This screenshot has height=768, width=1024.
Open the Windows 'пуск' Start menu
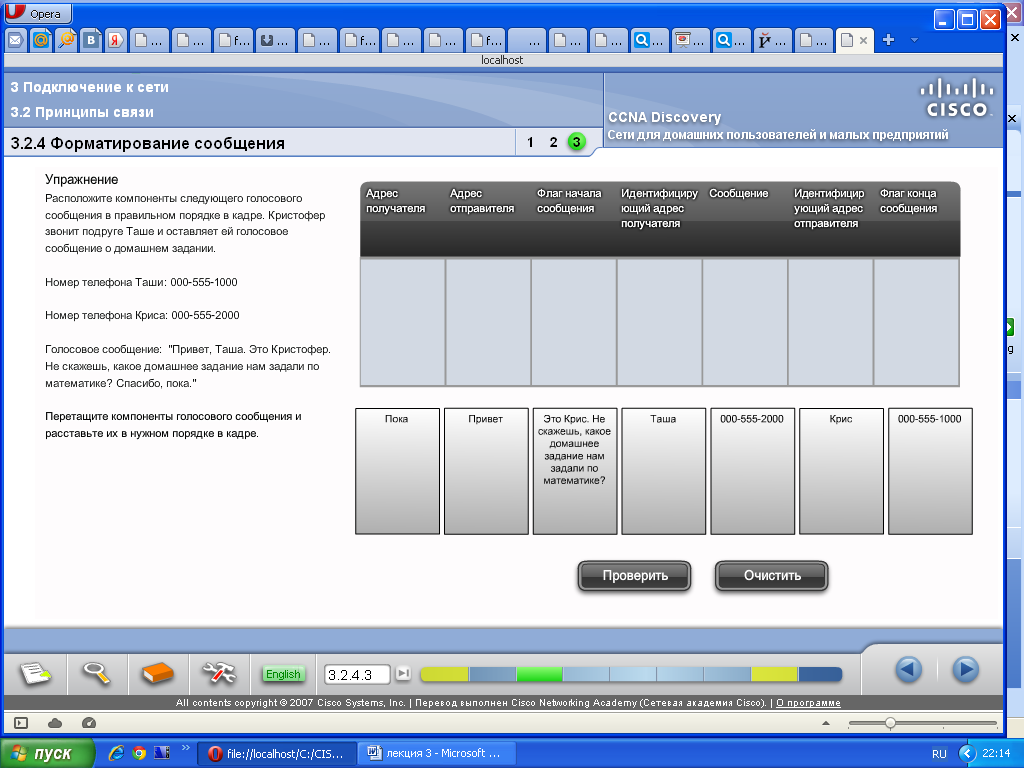(x=47, y=754)
